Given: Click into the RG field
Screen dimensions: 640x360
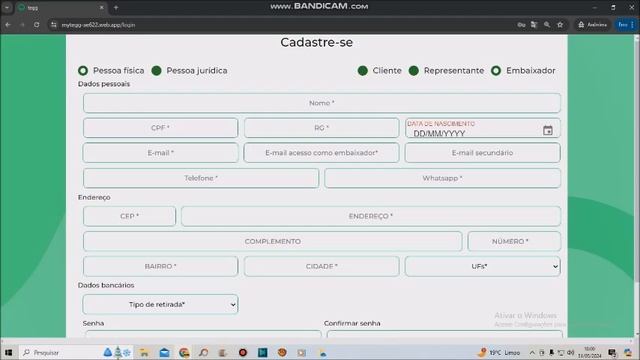Looking at the screenshot, I should tap(322, 128).
